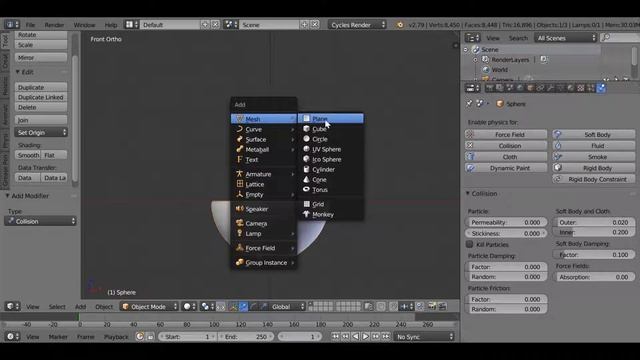The image size is (640, 360).
Task: Click the Soft Body Inner slider
Action: tap(594, 232)
